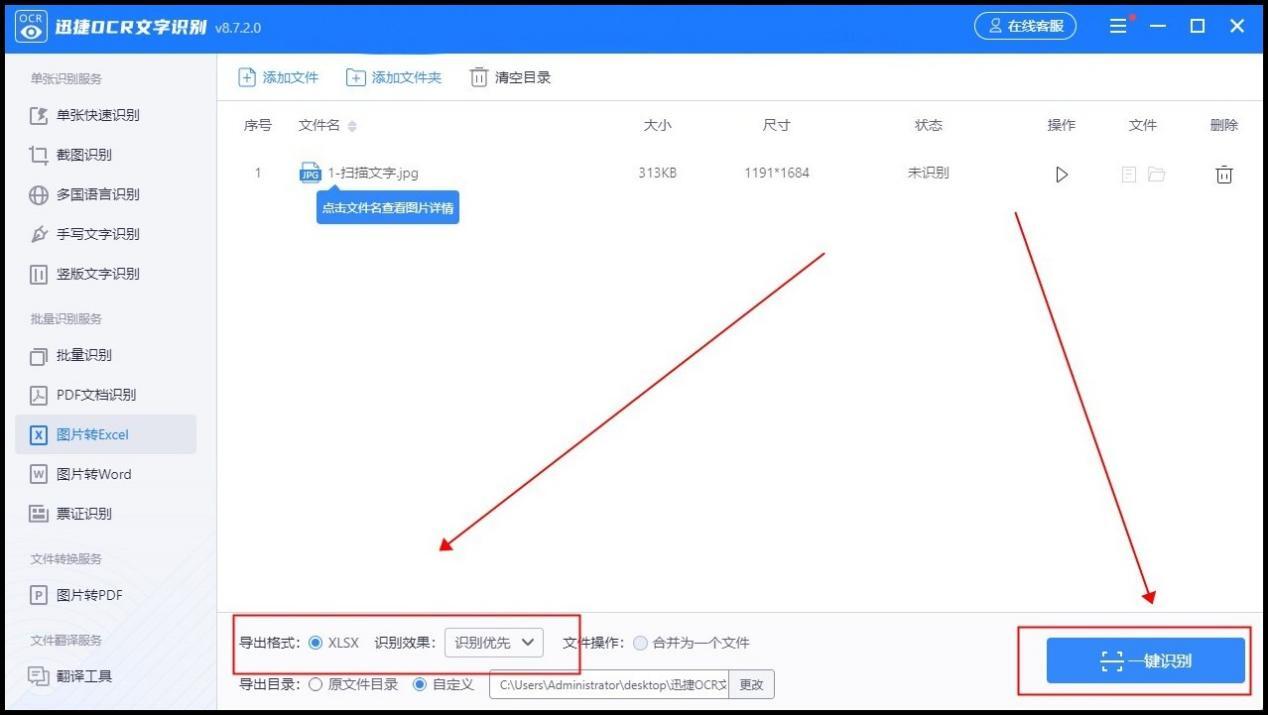This screenshot has height=715, width=1268.
Task: Select 原文件目录 export directory radio
Action: click(x=316, y=685)
